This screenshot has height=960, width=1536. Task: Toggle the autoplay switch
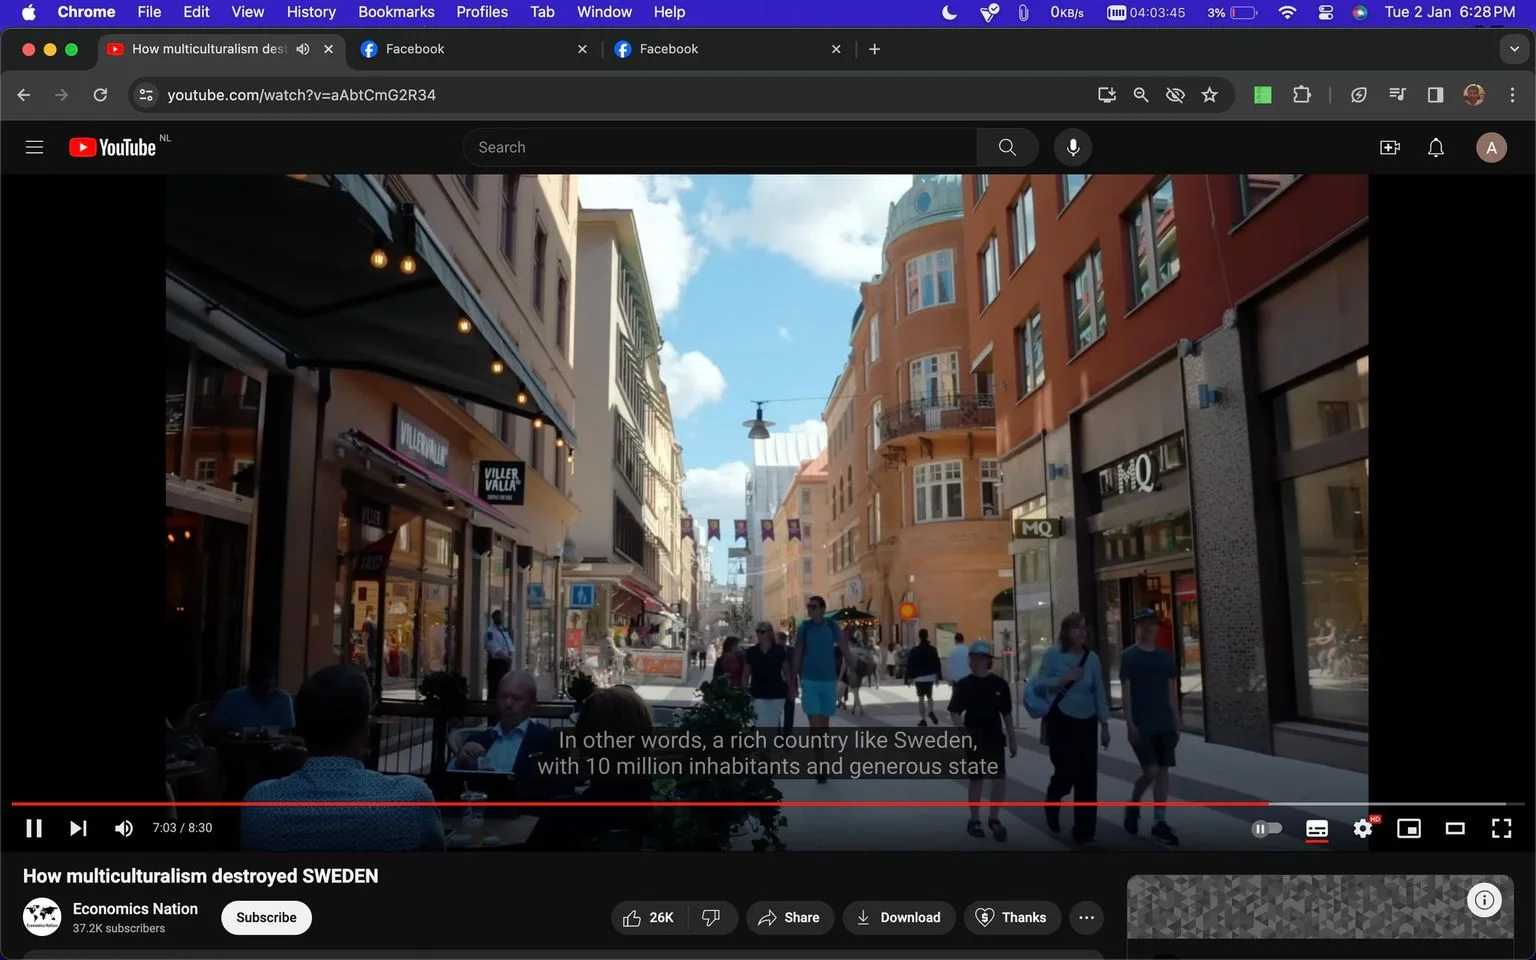(1266, 828)
